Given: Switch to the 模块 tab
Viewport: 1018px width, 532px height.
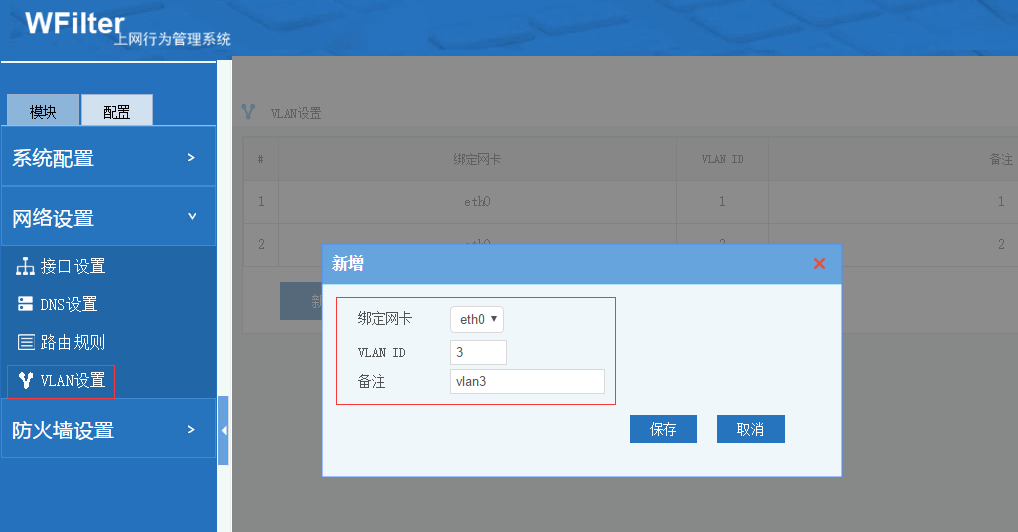Looking at the screenshot, I should tap(43, 111).
